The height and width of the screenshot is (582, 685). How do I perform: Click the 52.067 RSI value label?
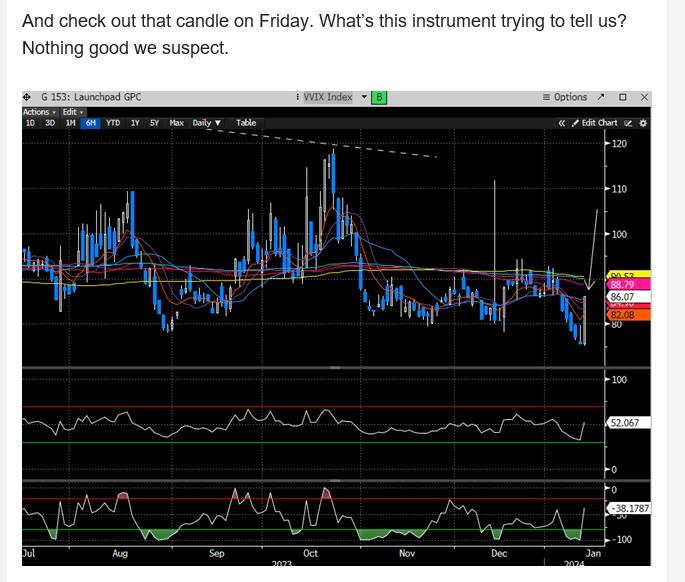[x=628, y=423]
